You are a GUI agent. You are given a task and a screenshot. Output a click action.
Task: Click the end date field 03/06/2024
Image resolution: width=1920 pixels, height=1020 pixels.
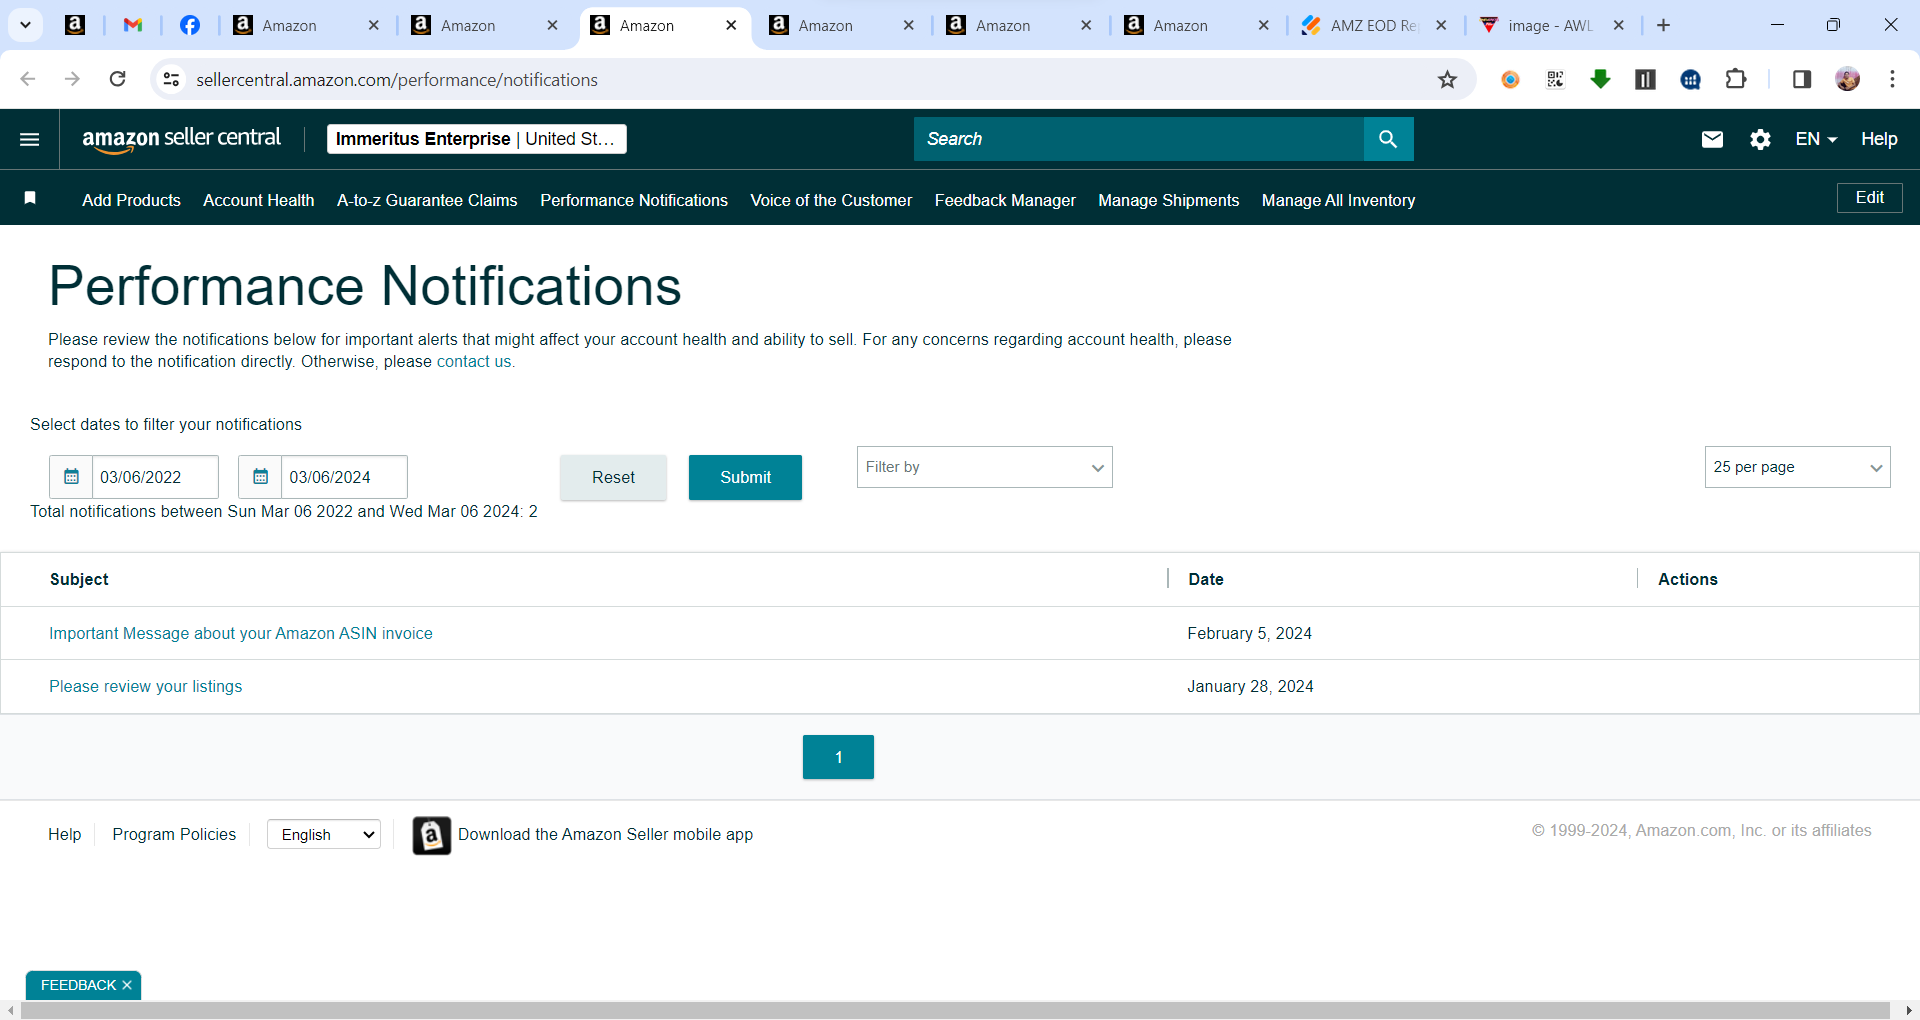coord(344,477)
